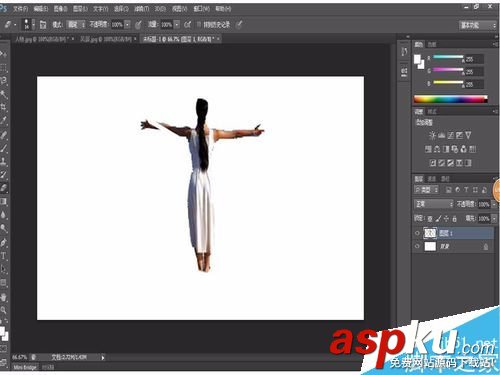The height and width of the screenshot is (375, 500).
Task: Add a Vibrance adjustment
Action: pos(468,135)
